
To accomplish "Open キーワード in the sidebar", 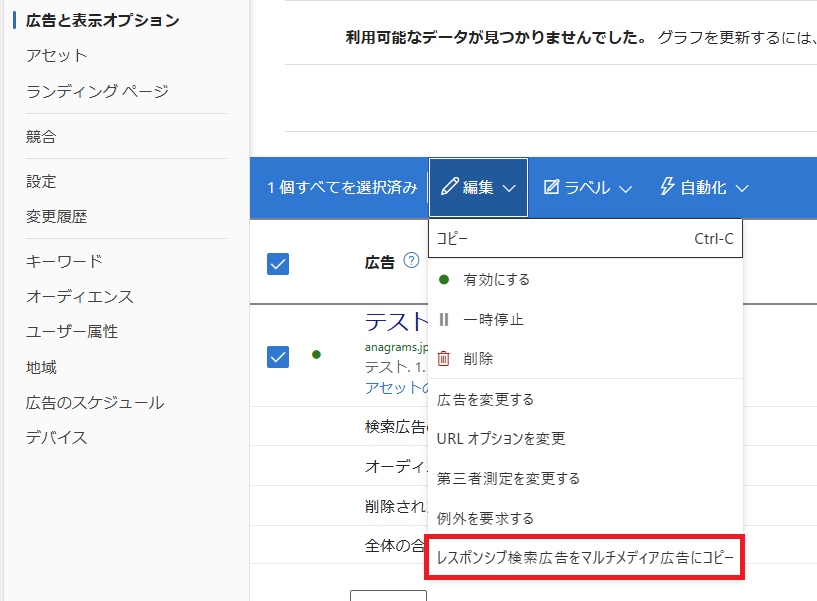I will pyautogui.click(x=64, y=262).
